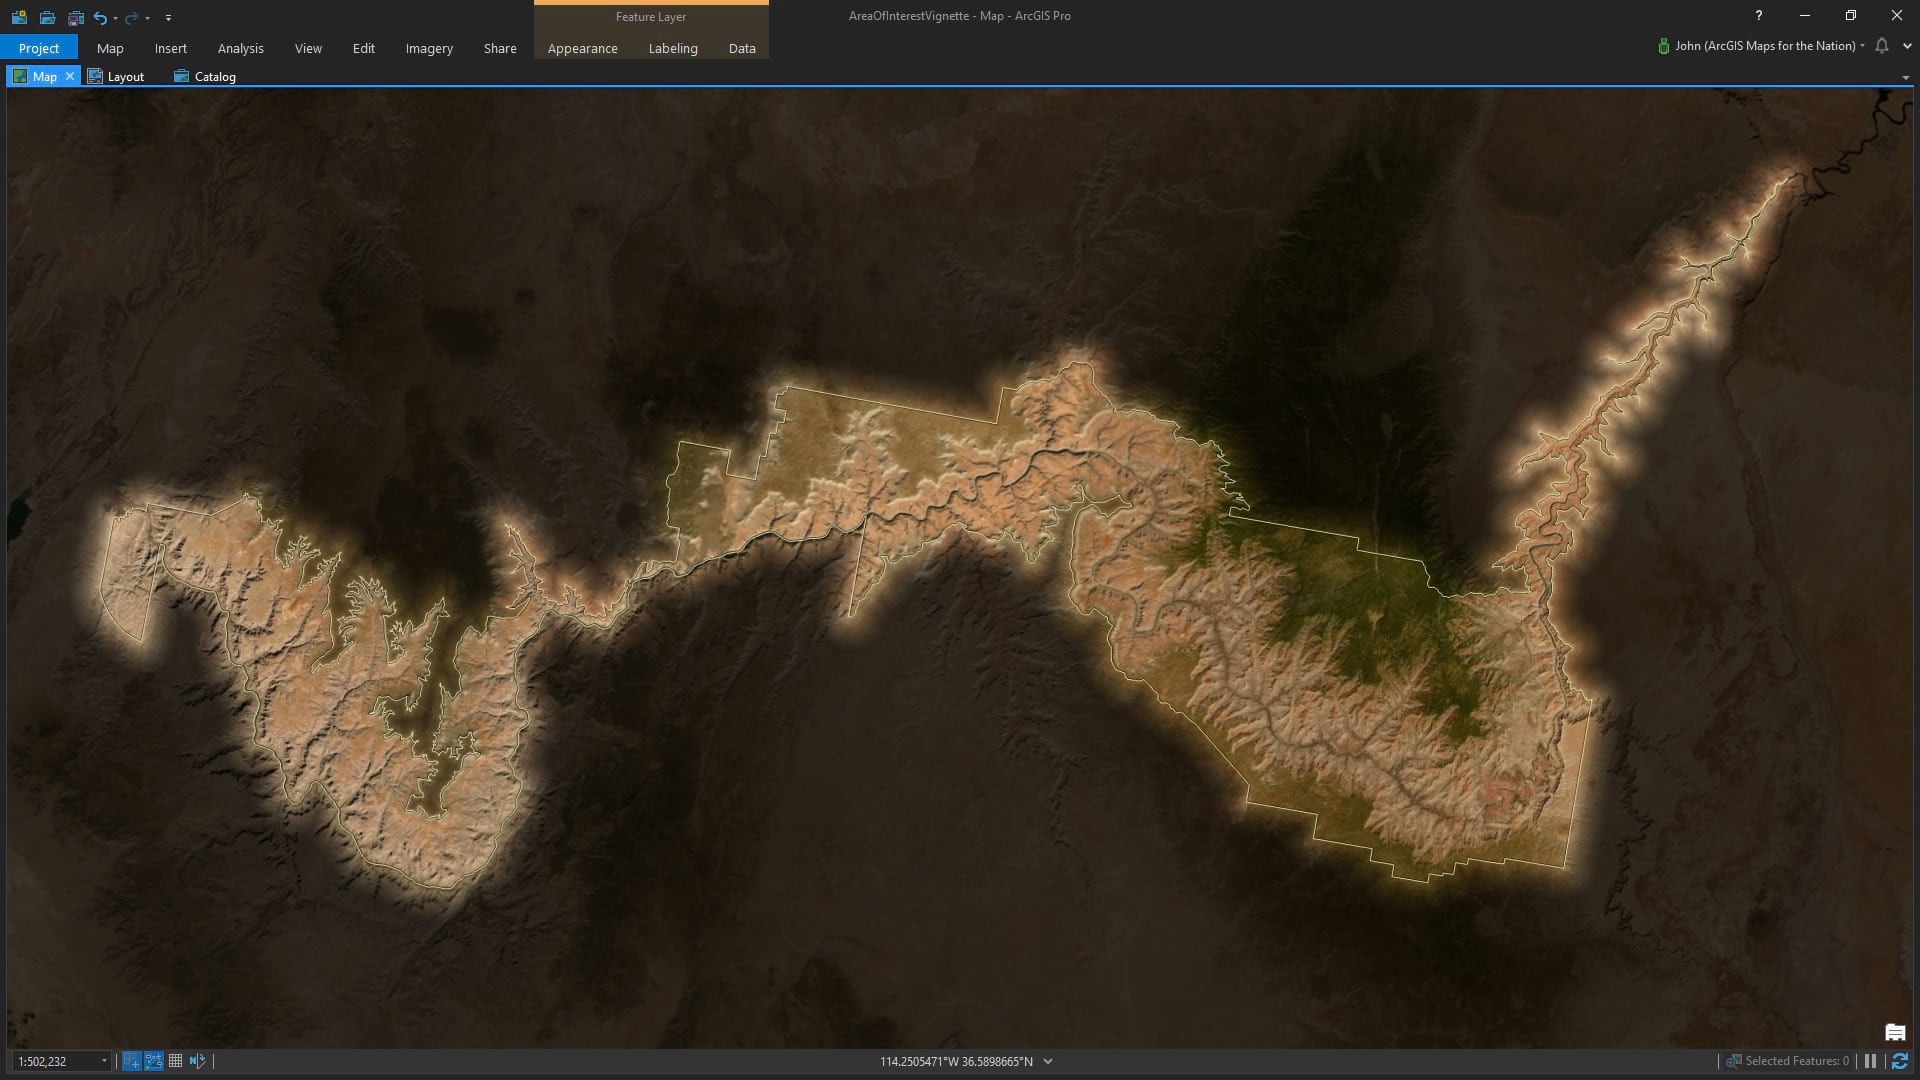Click the Undo arrow icon
The image size is (1920, 1080).
[x=99, y=17]
